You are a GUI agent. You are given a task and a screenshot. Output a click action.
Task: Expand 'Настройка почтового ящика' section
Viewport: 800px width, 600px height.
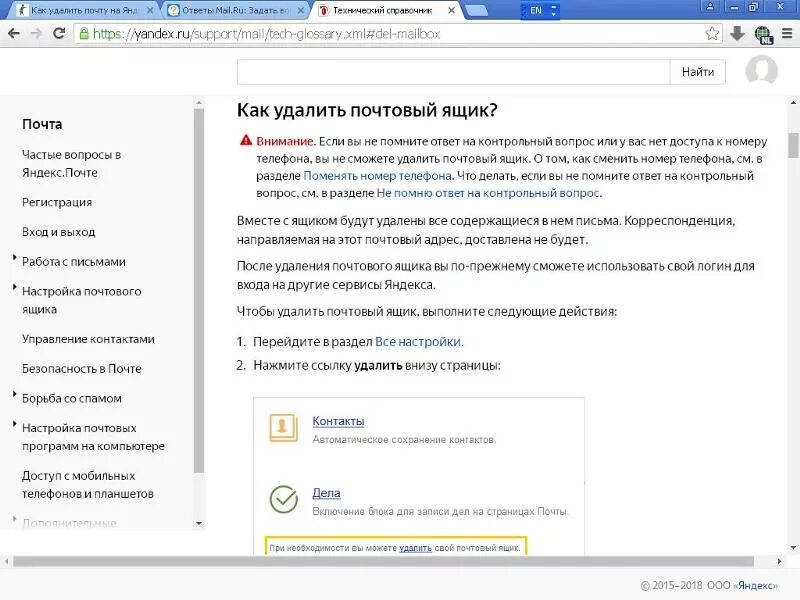14,287
